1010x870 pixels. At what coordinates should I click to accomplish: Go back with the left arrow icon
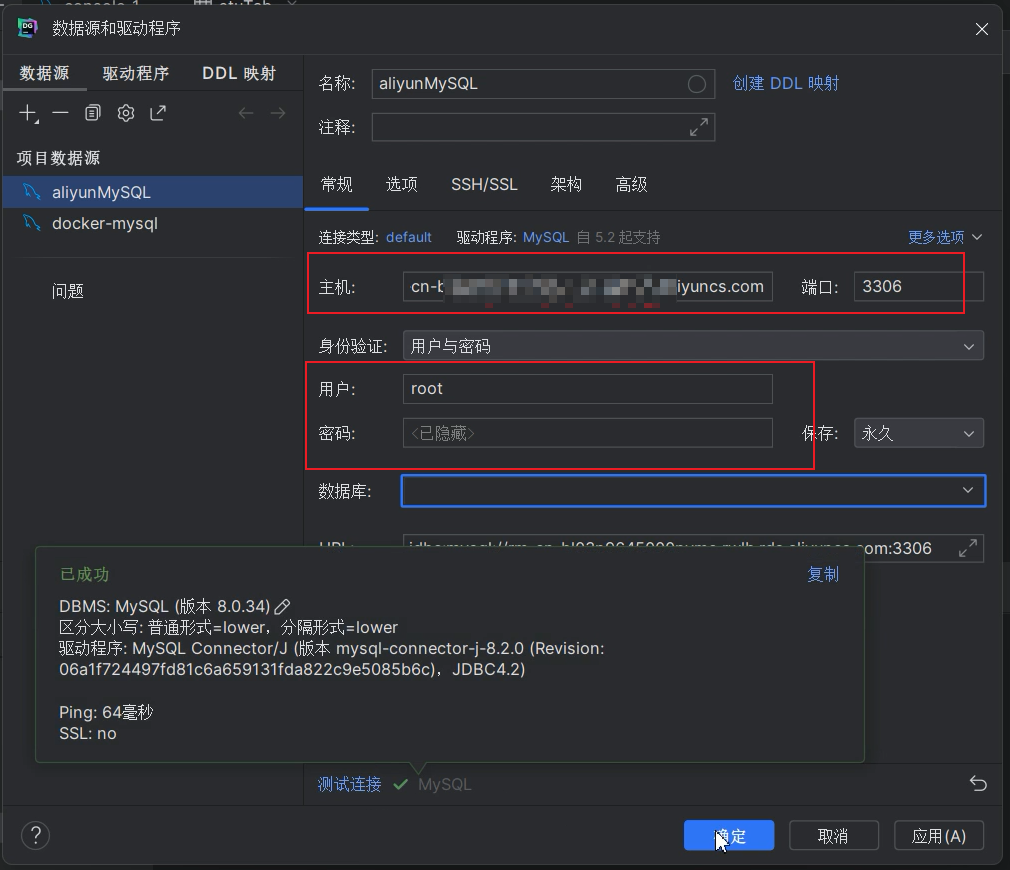pyautogui.click(x=245, y=113)
